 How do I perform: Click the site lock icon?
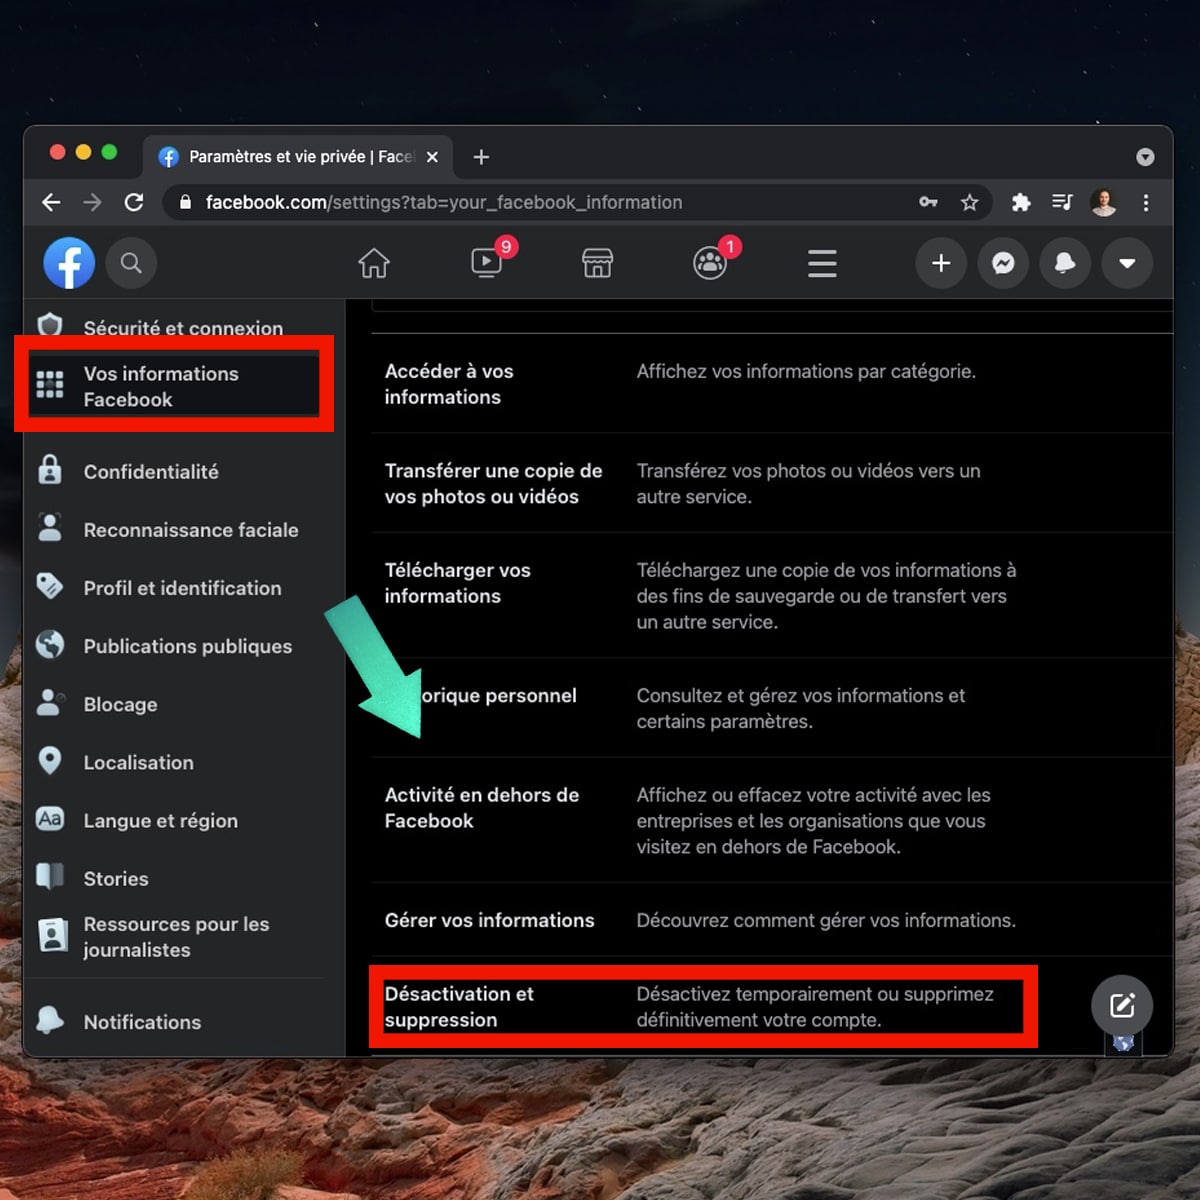pos(185,202)
